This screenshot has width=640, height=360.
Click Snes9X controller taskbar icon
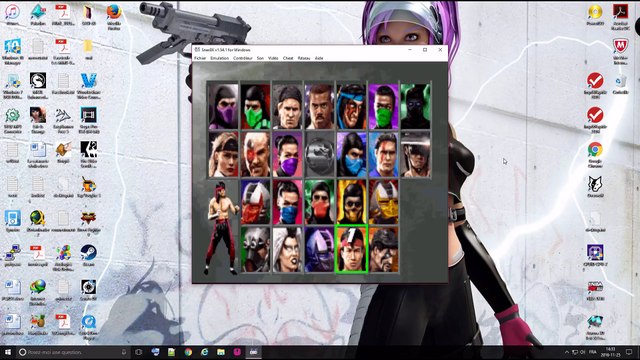point(253,352)
